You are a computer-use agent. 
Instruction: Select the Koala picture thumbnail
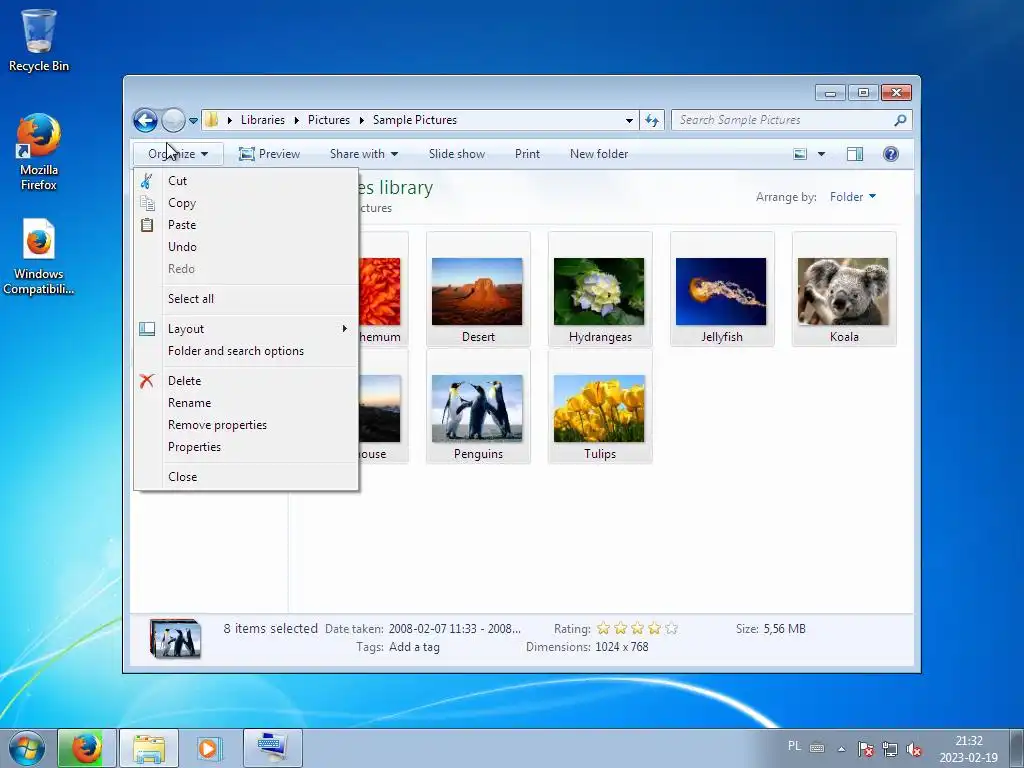[x=844, y=289]
